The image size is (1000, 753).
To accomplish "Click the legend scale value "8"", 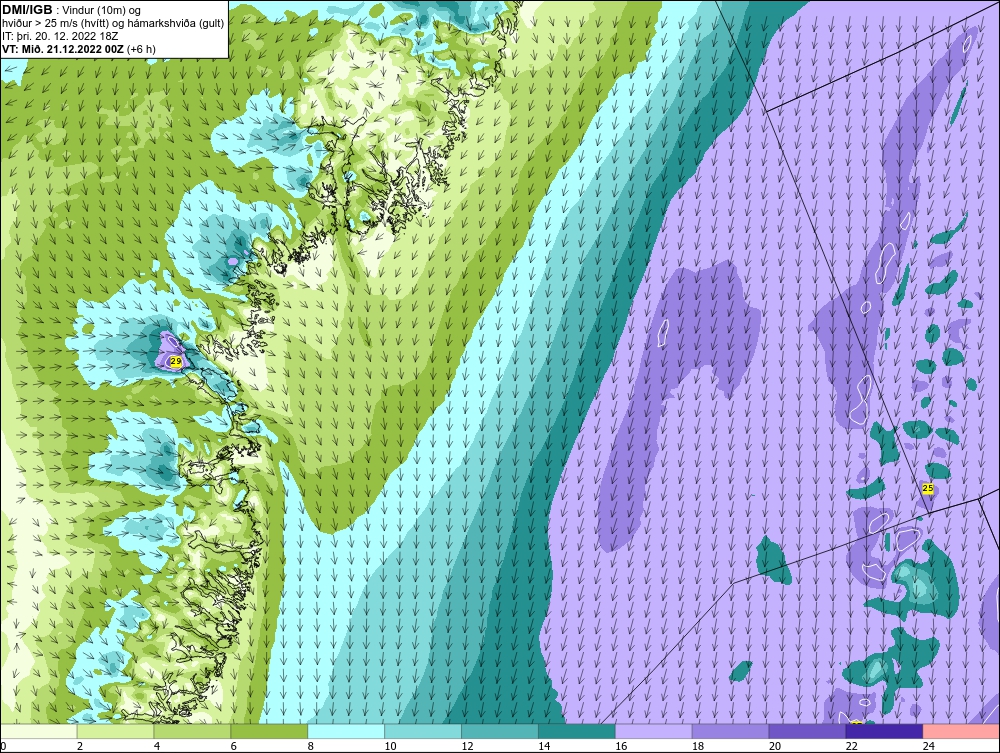I will tap(311, 746).
